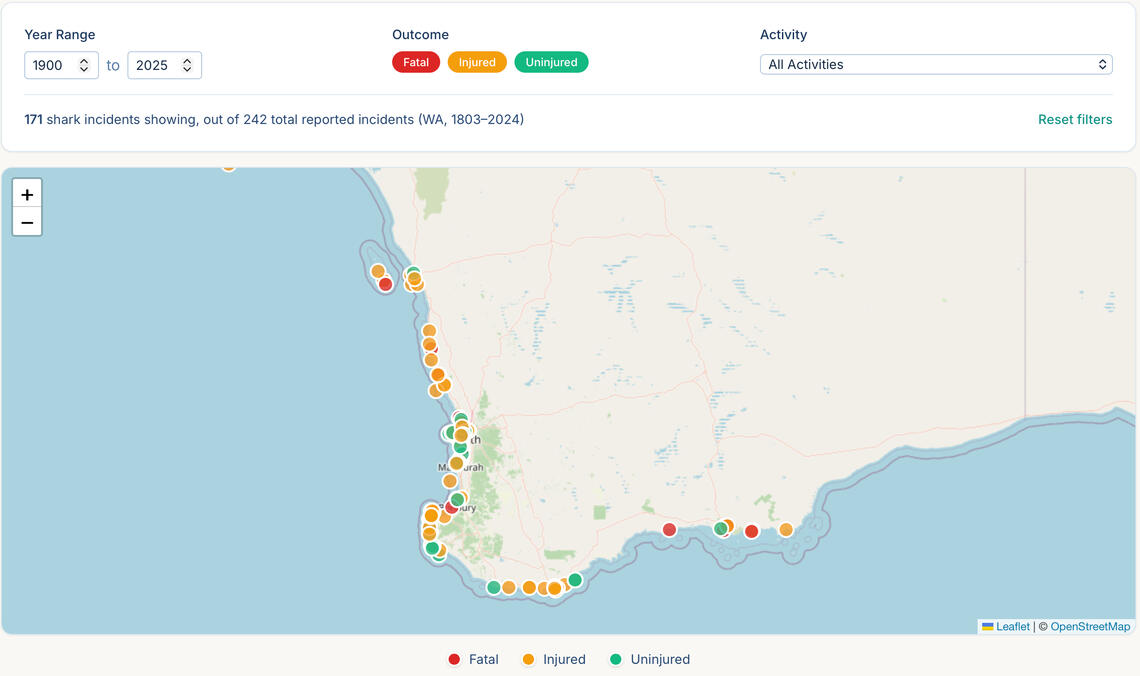Select the orange marker at the map's top edge
Viewport: 1140px width, 676px height.
pos(228,166)
